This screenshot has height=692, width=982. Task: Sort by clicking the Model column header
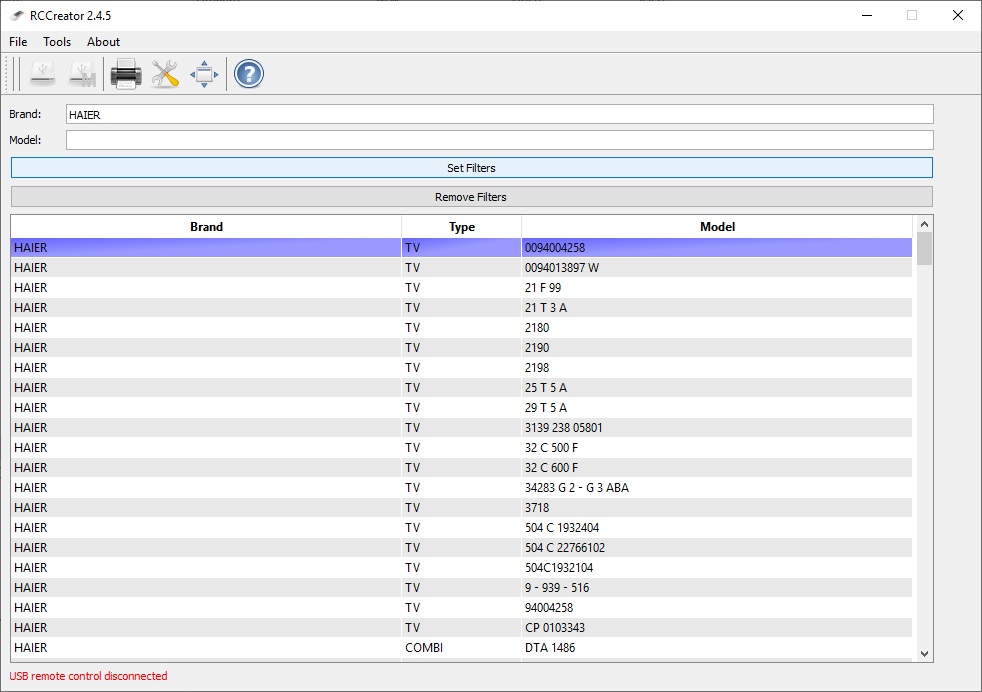pyautogui.click(x=717, y=226)
